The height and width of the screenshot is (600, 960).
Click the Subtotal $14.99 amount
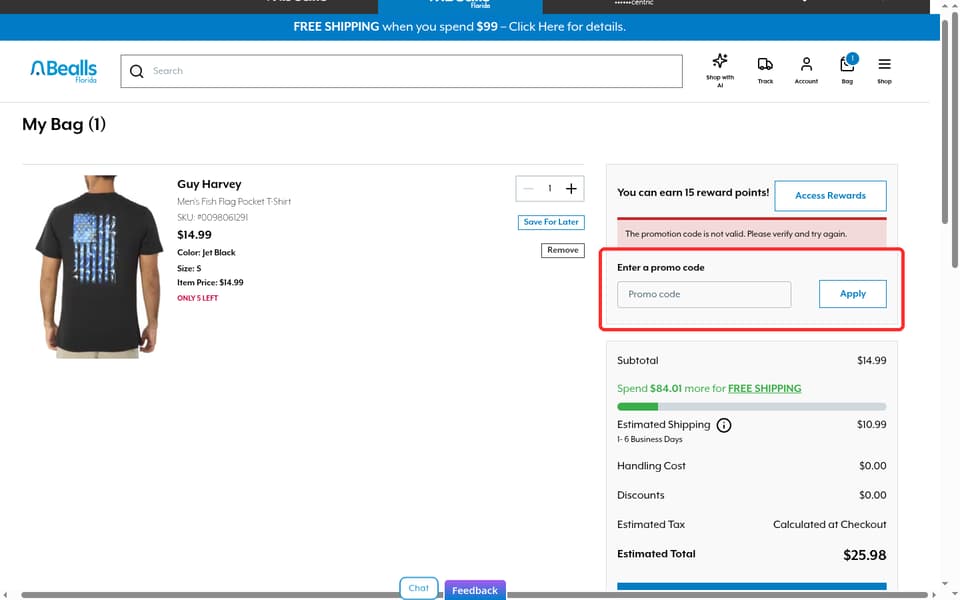871,361
